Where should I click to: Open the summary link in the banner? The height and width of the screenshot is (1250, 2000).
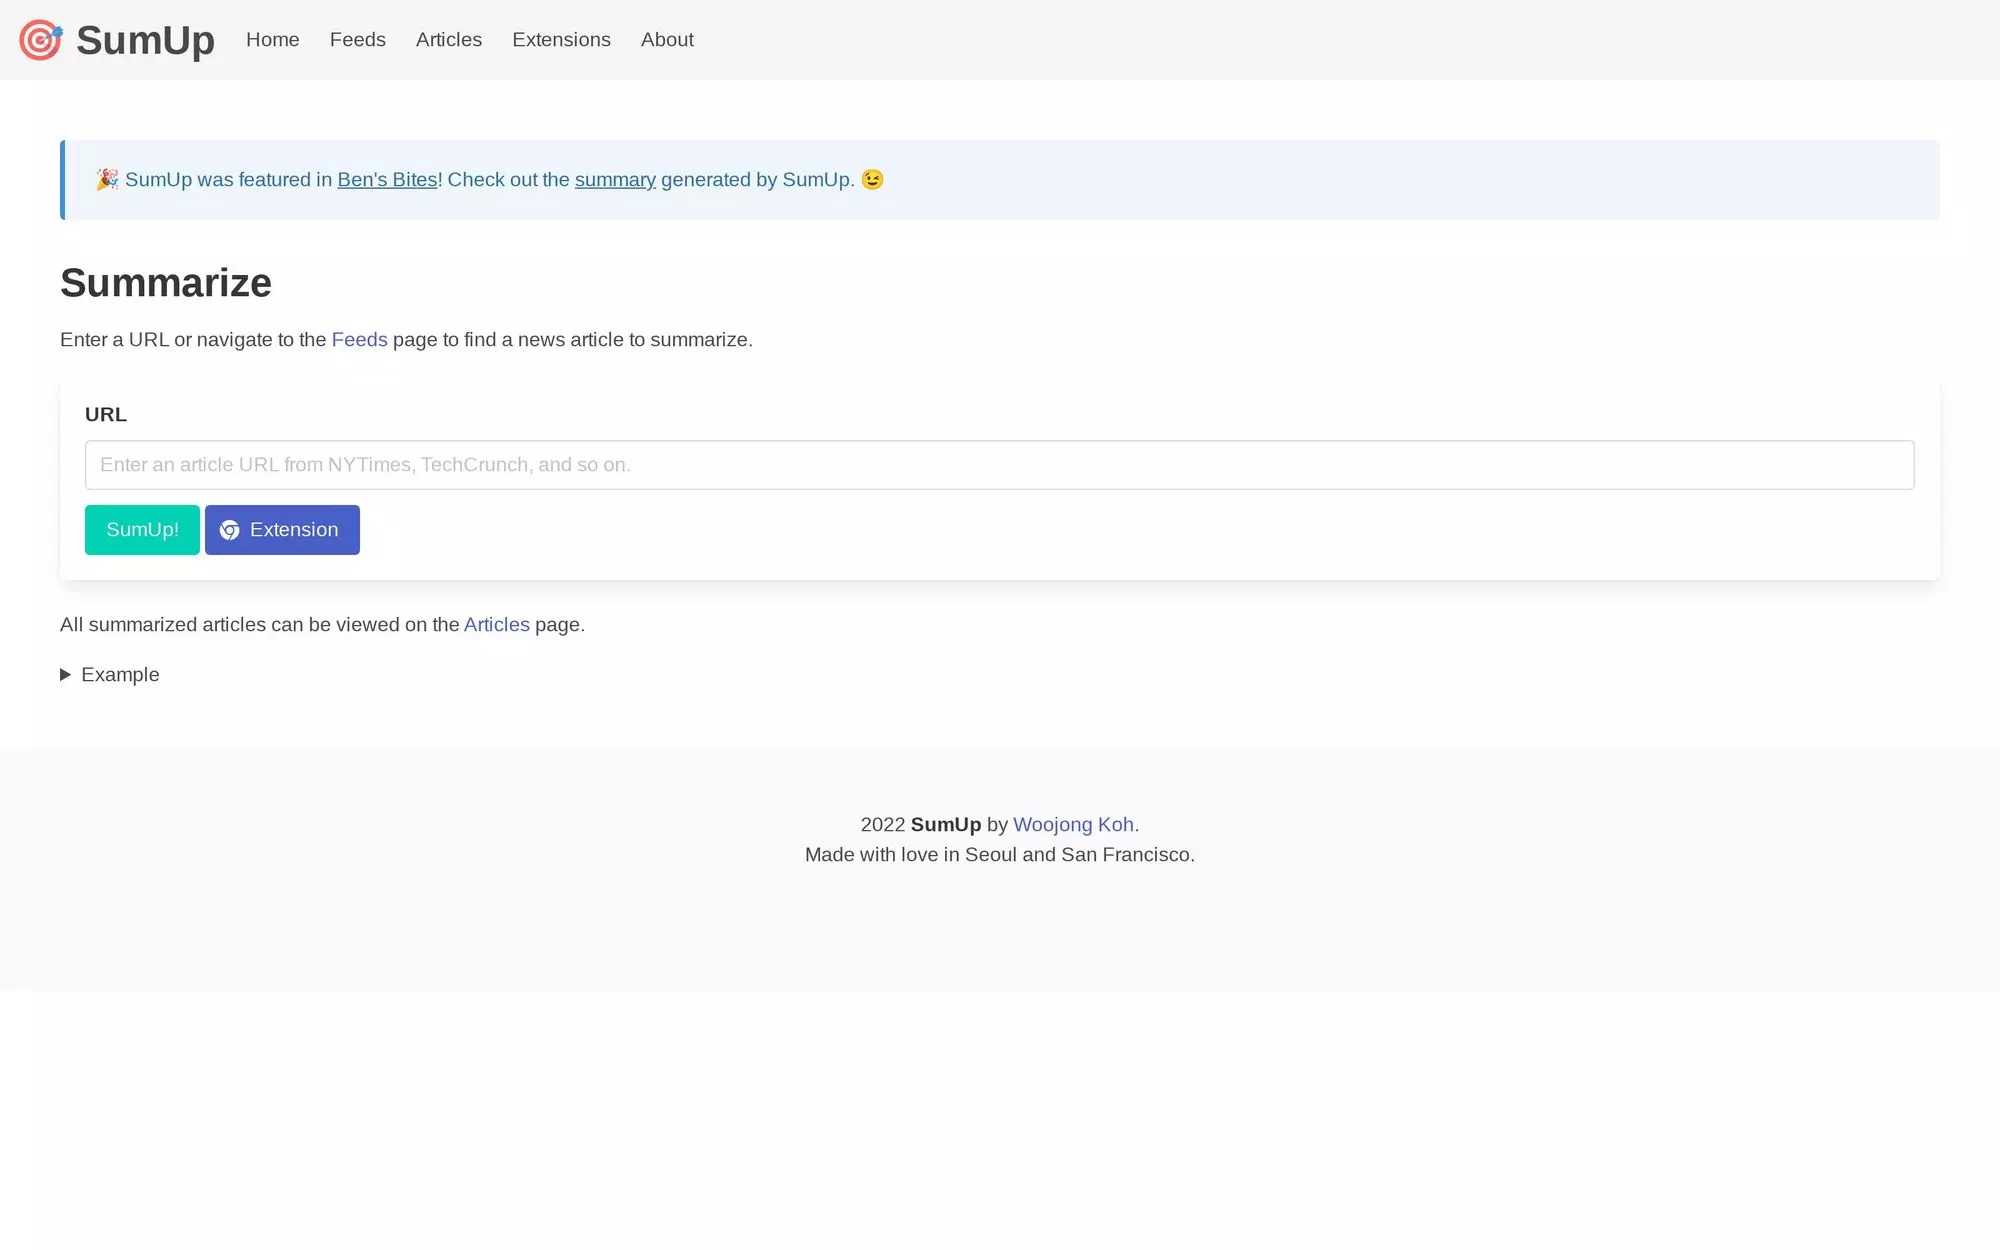click(614, 180)
